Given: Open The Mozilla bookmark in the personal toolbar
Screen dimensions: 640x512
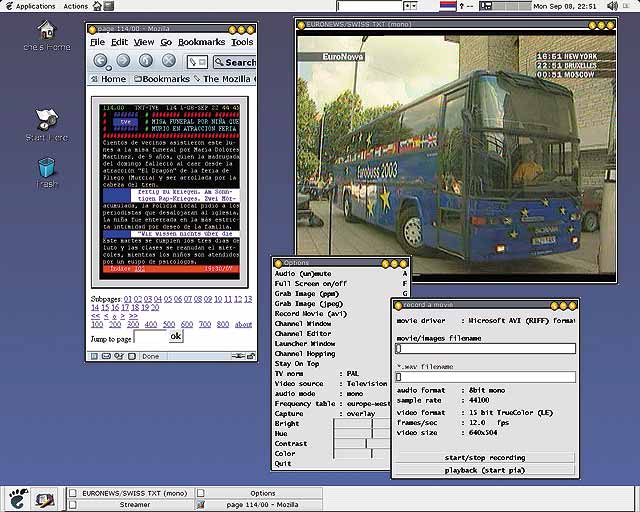Looking at the screenshot, I should [x=225, y=79].
